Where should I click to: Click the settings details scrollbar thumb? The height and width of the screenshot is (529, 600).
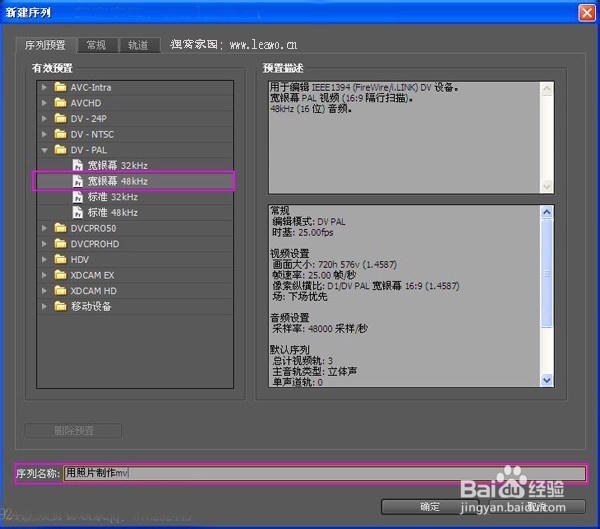point(547,273)
